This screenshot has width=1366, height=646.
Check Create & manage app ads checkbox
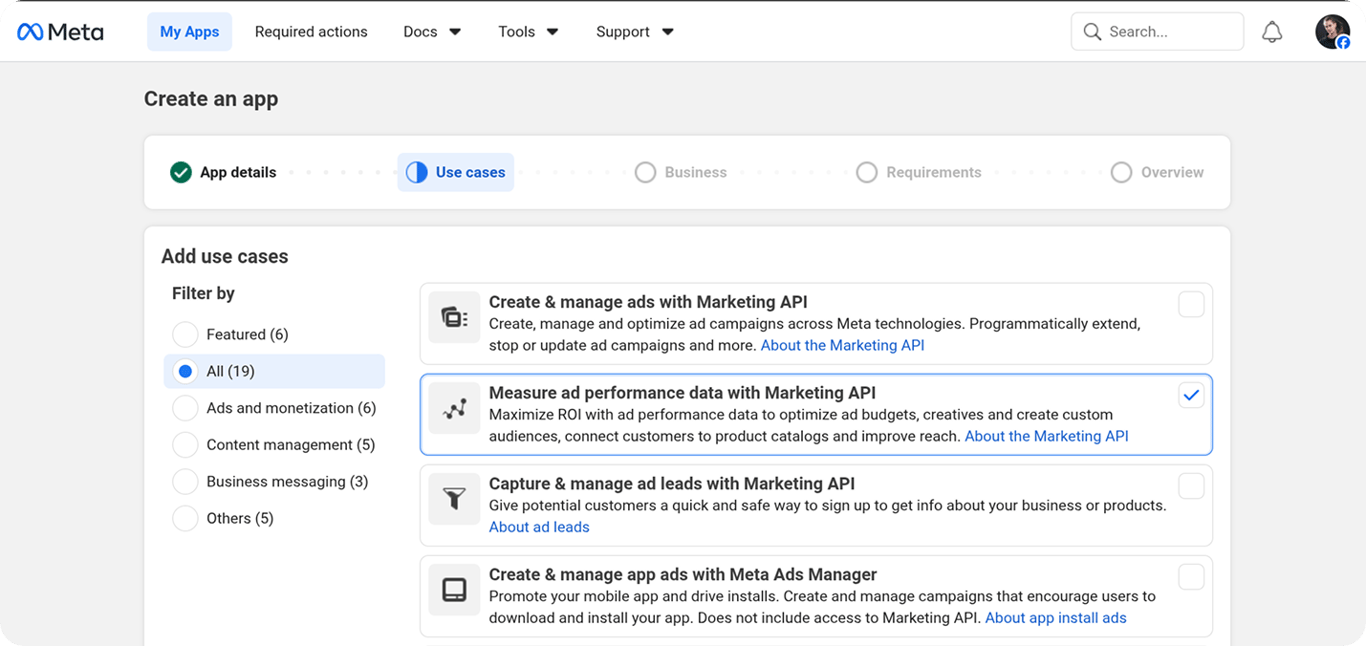(1191, 577)
